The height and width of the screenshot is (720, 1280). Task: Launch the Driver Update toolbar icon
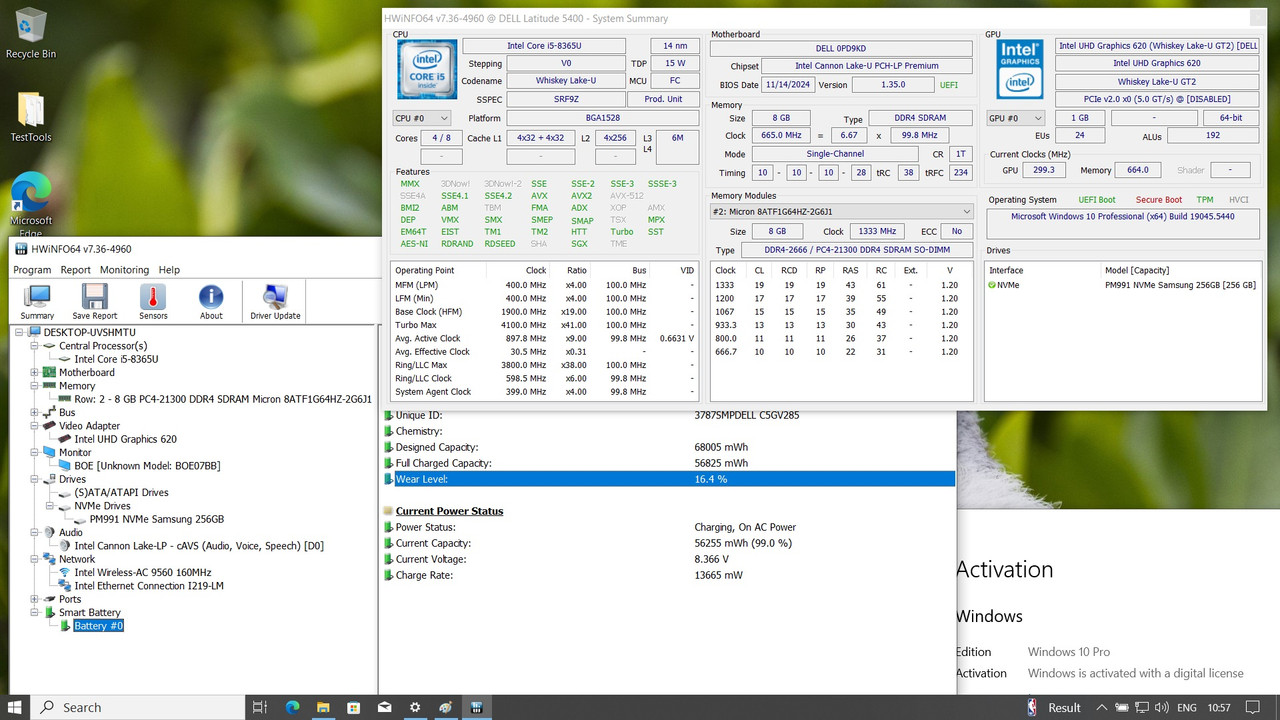275,302
